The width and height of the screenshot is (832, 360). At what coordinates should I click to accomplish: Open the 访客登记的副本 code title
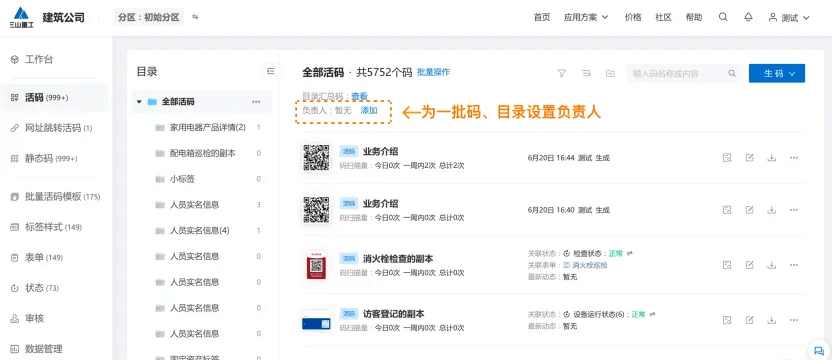tap(394, 314)
